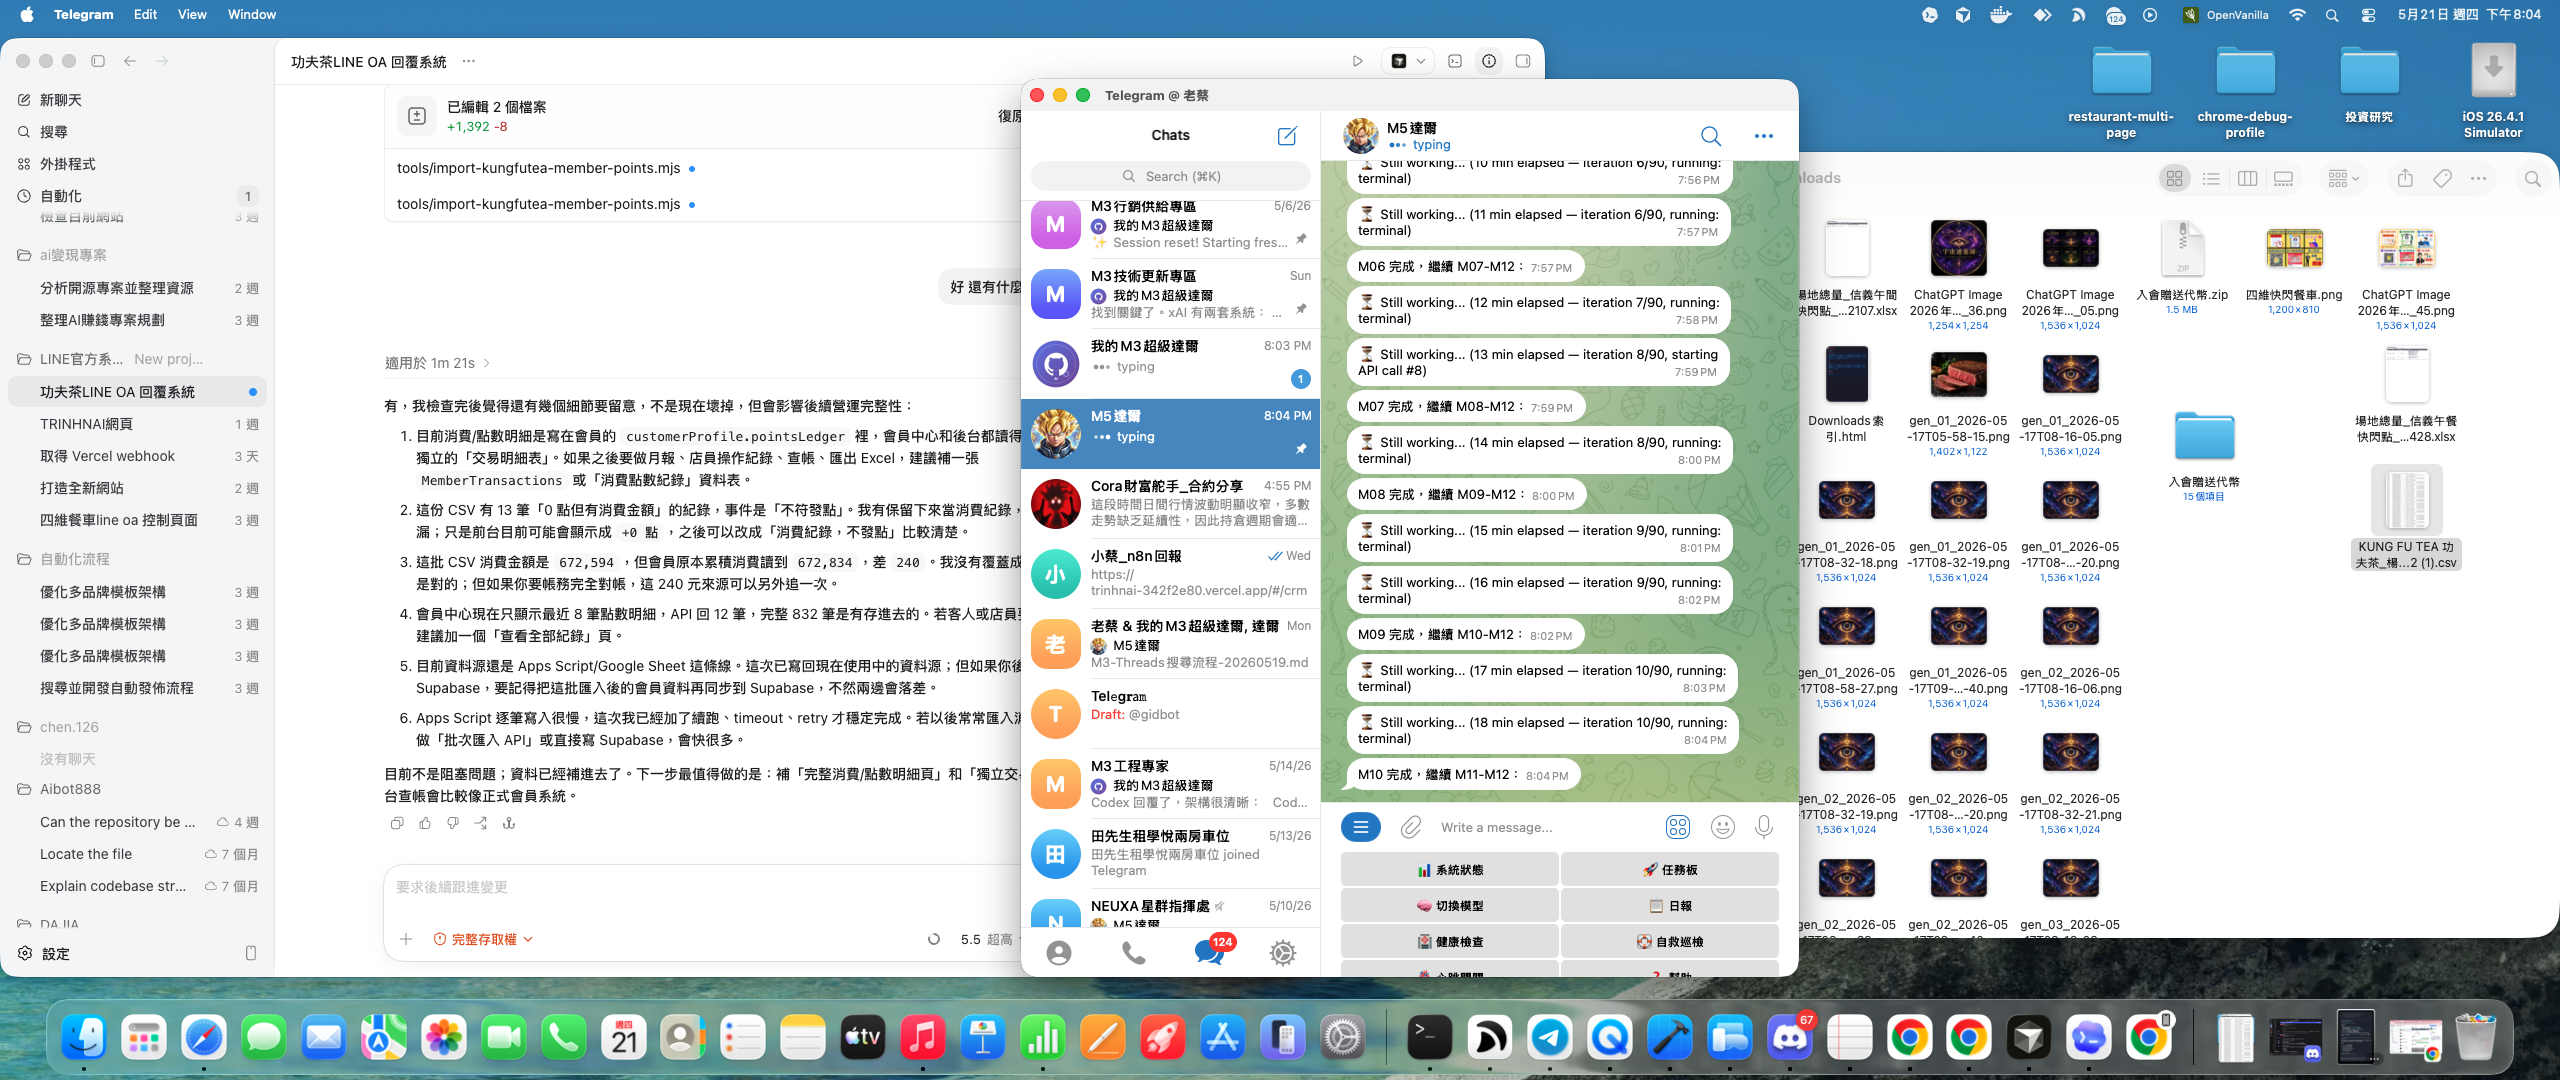Open the Apple menu

click(27, 14)
